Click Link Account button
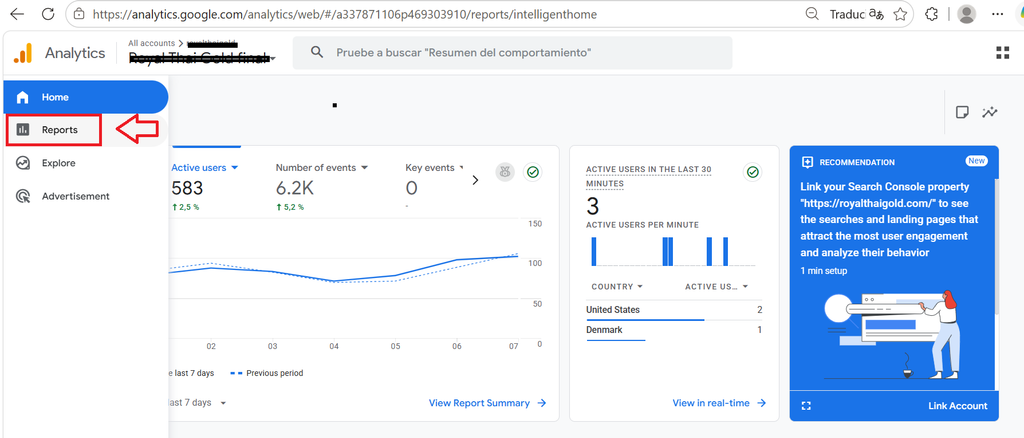Viewport: 1024px width, 438px height. pyautogui.click(x=958, y=406)
